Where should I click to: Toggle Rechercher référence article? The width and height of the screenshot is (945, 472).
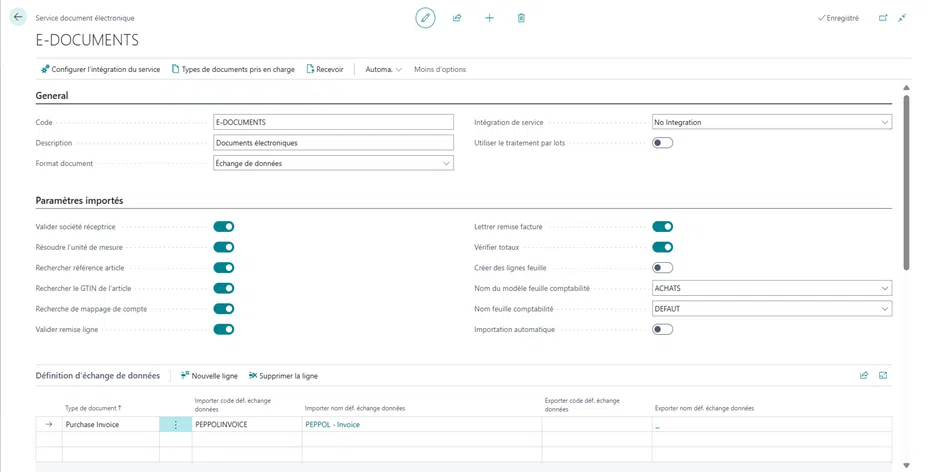tap(224, 268)
